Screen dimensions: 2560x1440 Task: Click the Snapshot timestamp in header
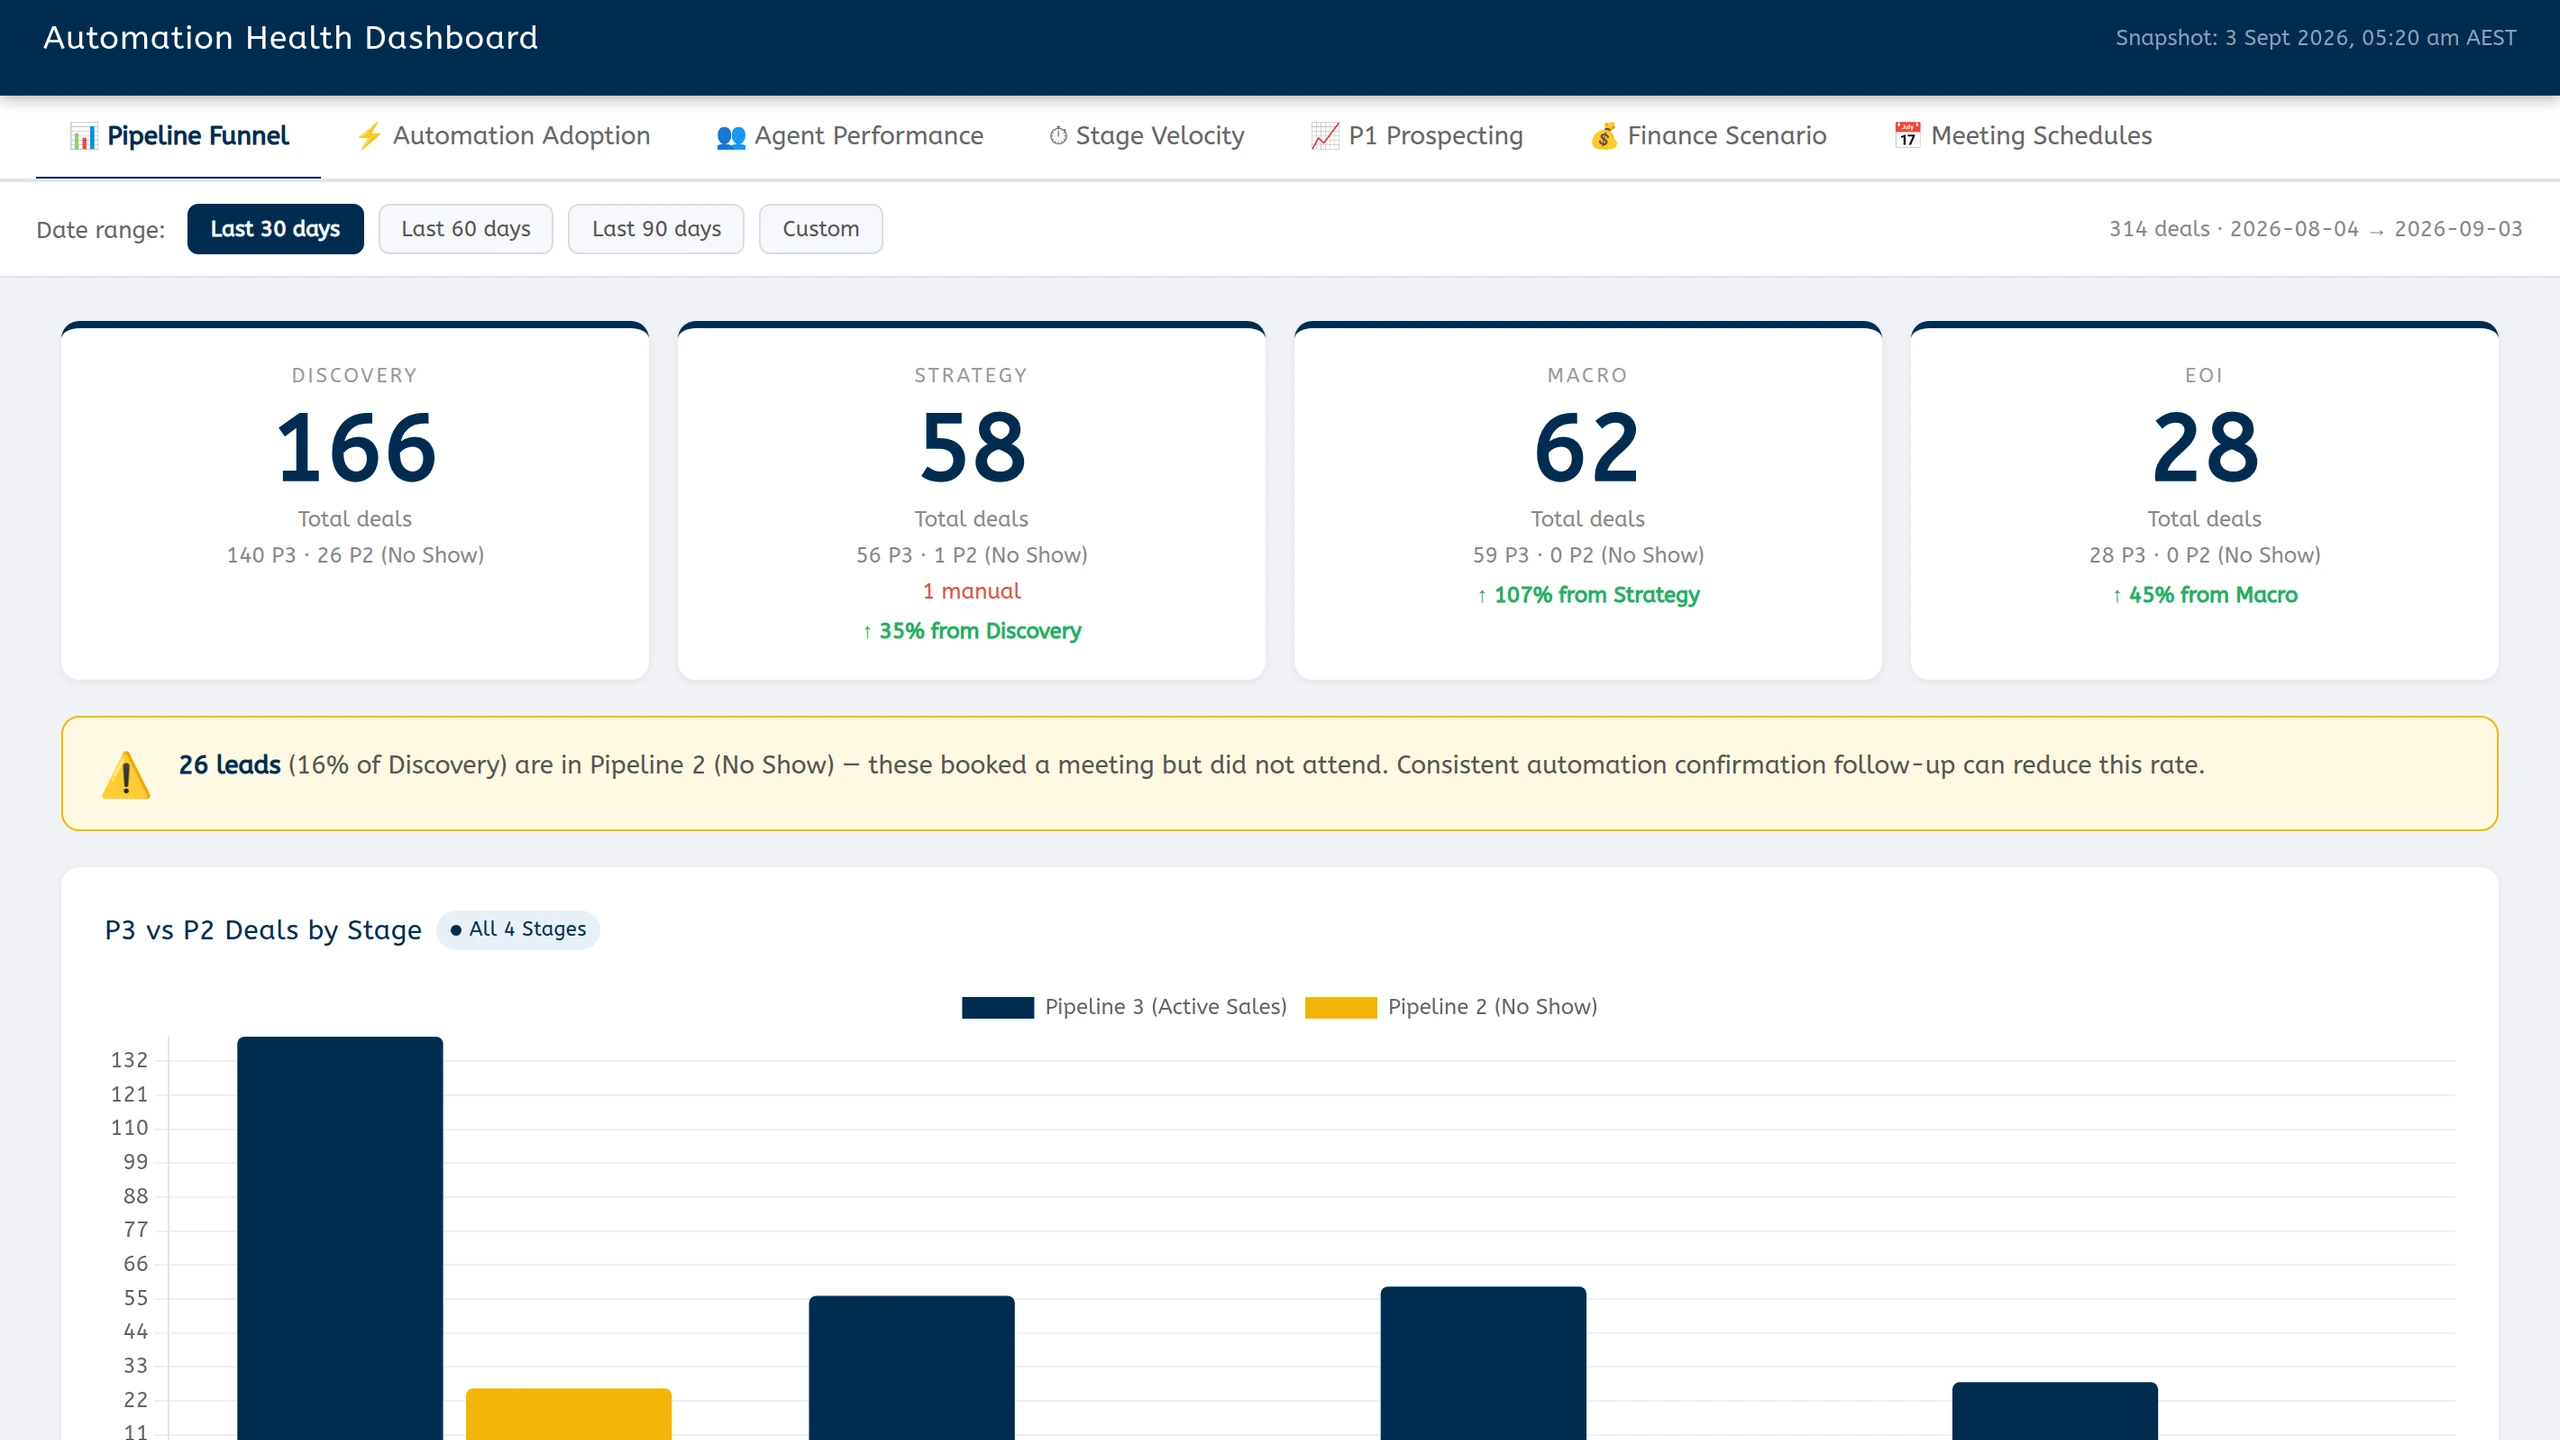point(2315,38)
